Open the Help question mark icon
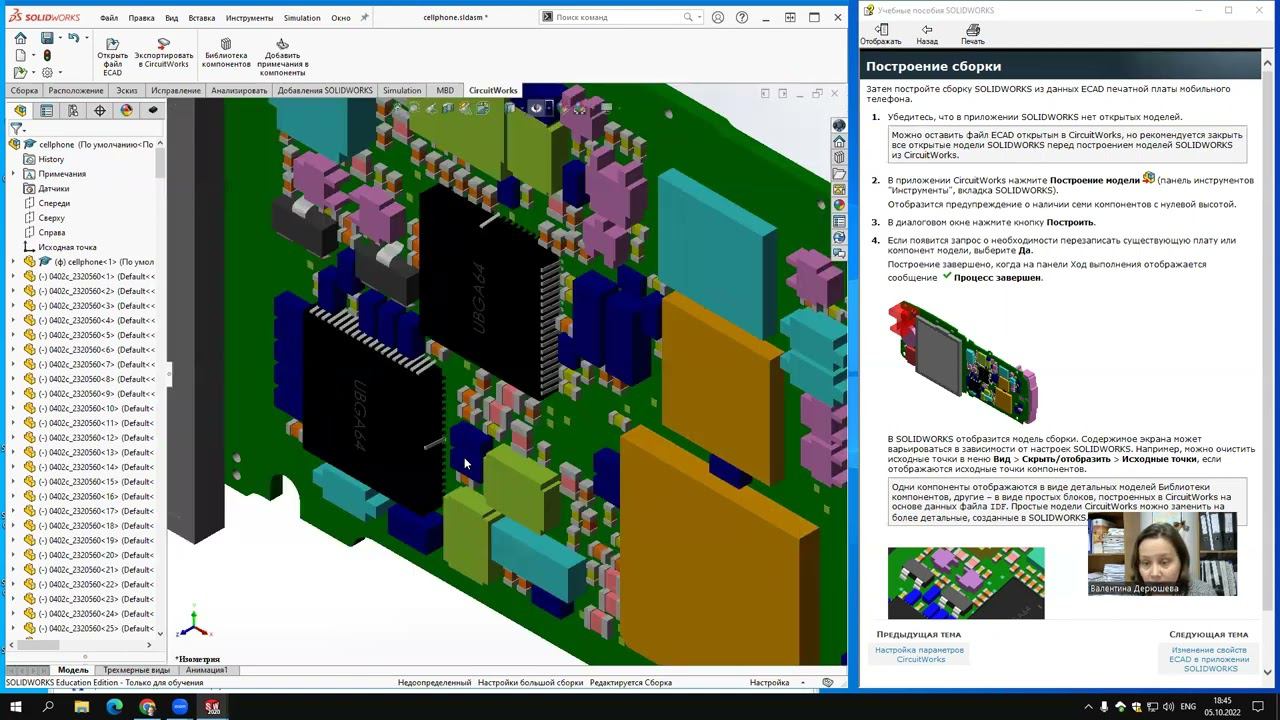The image size is (1280, 720). (741, 17)
